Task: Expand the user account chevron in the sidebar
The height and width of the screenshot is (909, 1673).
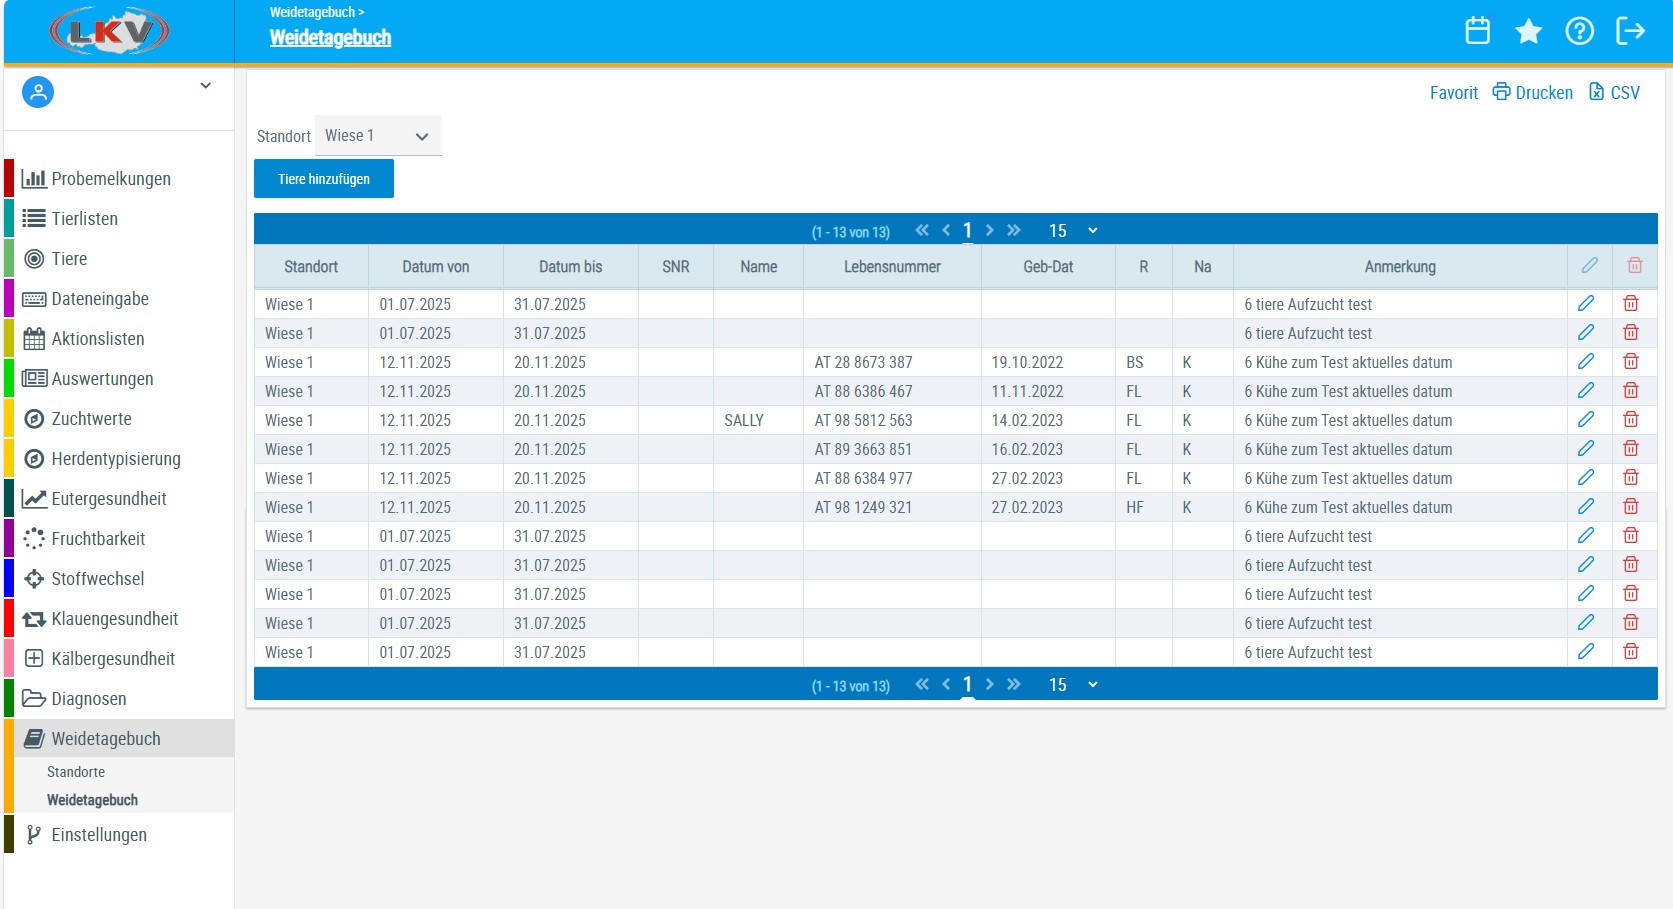Action: point(205,86)
